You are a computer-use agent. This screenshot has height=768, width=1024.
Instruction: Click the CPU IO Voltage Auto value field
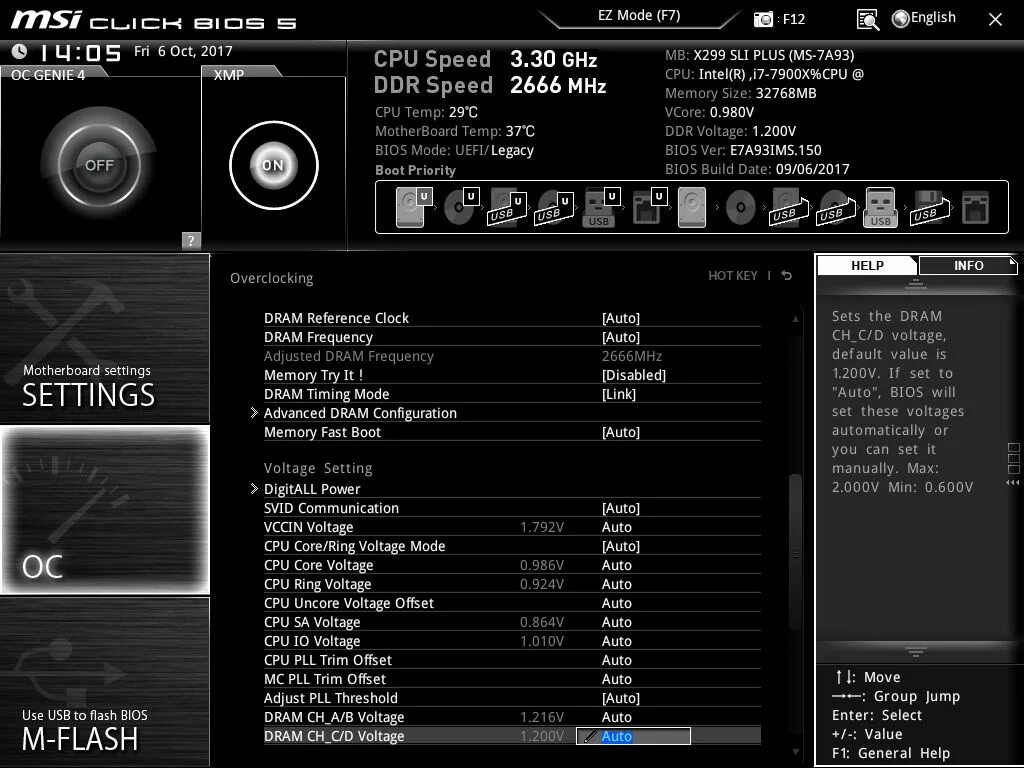[616, 641]
